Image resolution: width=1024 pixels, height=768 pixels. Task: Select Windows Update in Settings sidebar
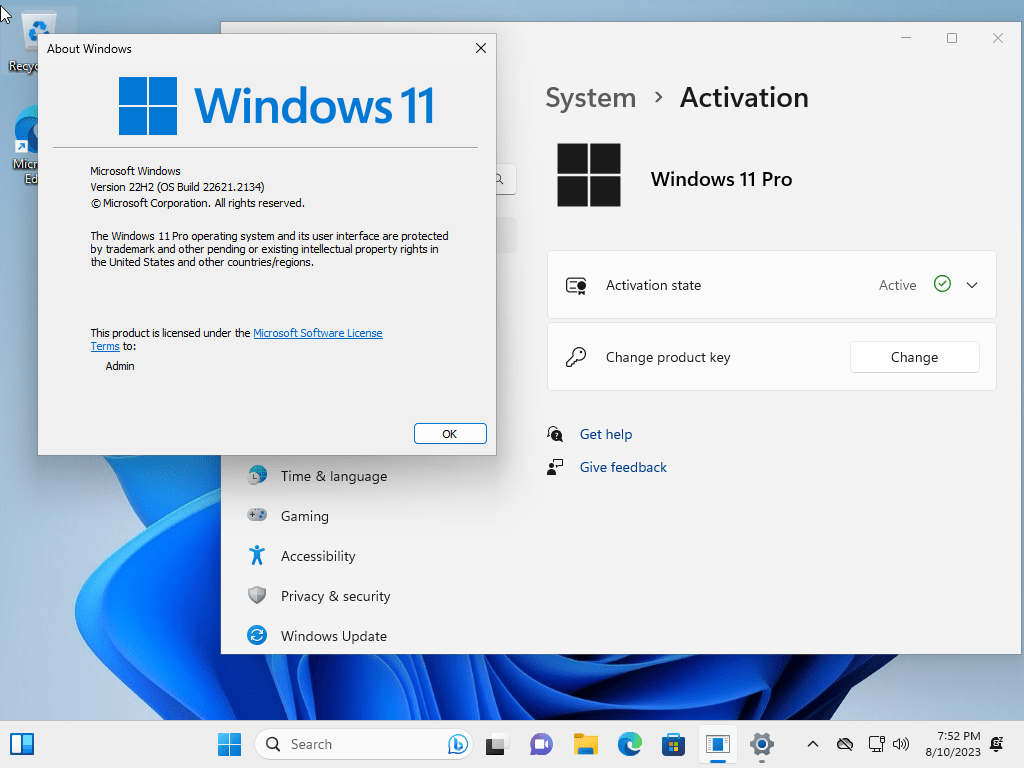[334, 635]
